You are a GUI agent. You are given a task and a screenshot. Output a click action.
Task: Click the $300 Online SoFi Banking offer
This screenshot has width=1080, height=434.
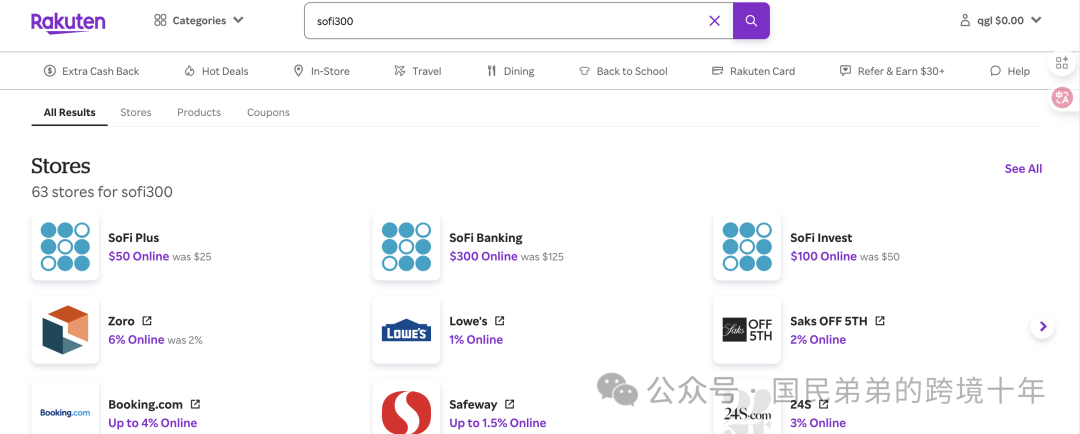484,256
